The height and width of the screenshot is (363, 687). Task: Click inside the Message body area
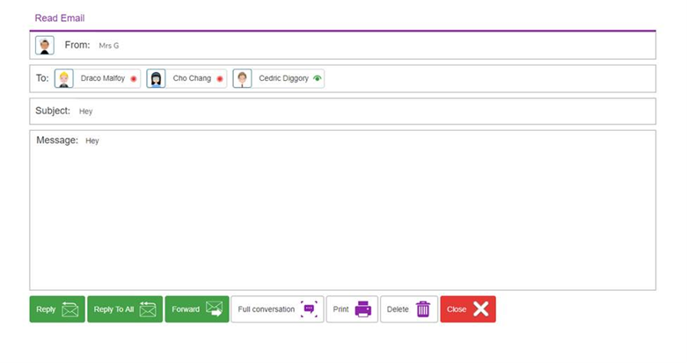(343, 210)
